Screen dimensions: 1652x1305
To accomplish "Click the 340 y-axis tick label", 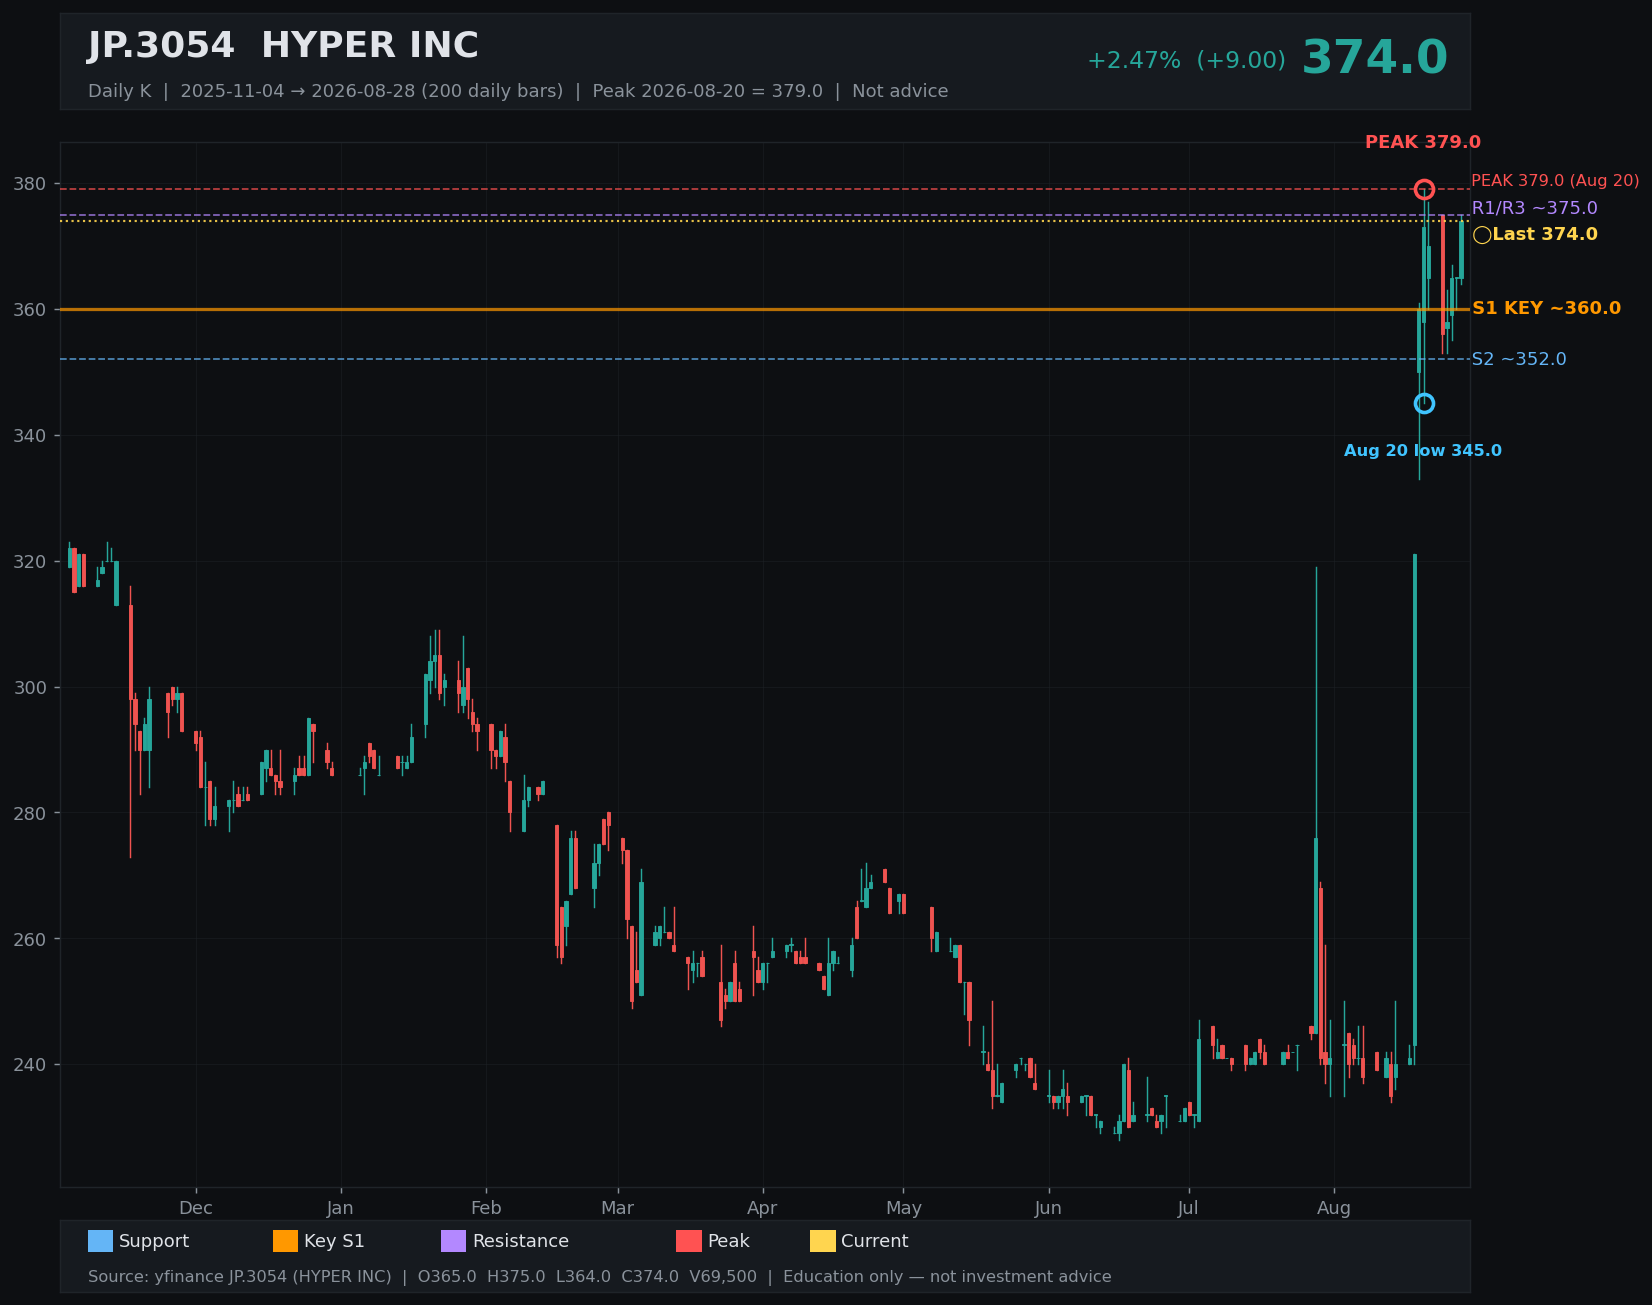I will coord(30,436).
